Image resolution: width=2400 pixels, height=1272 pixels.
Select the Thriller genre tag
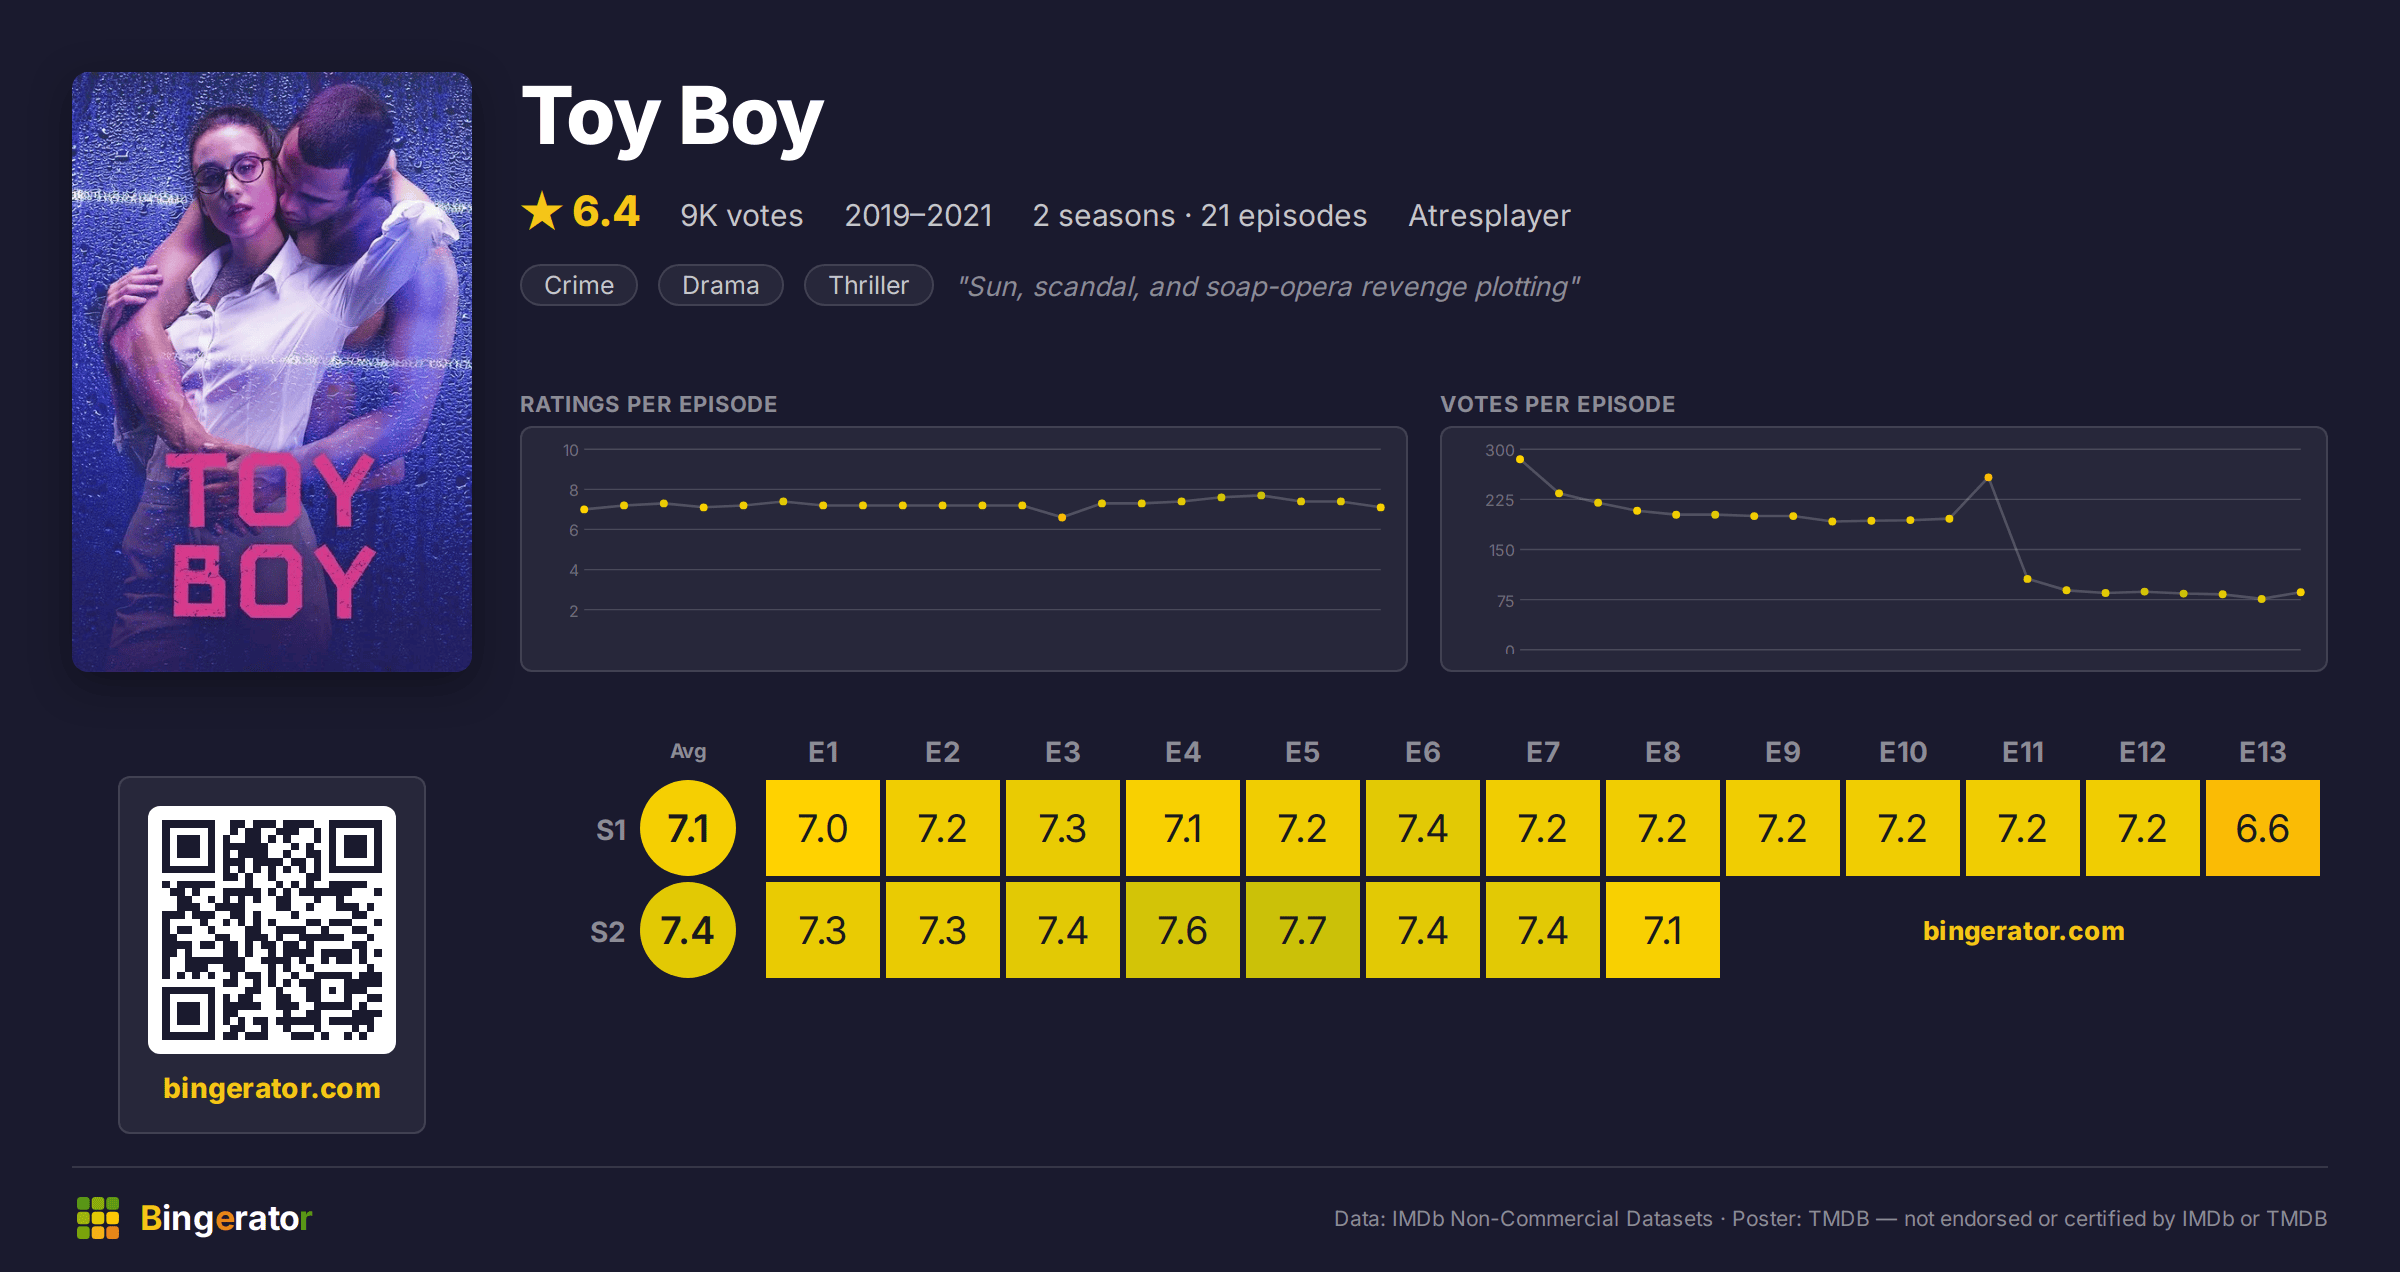(869, 286)
